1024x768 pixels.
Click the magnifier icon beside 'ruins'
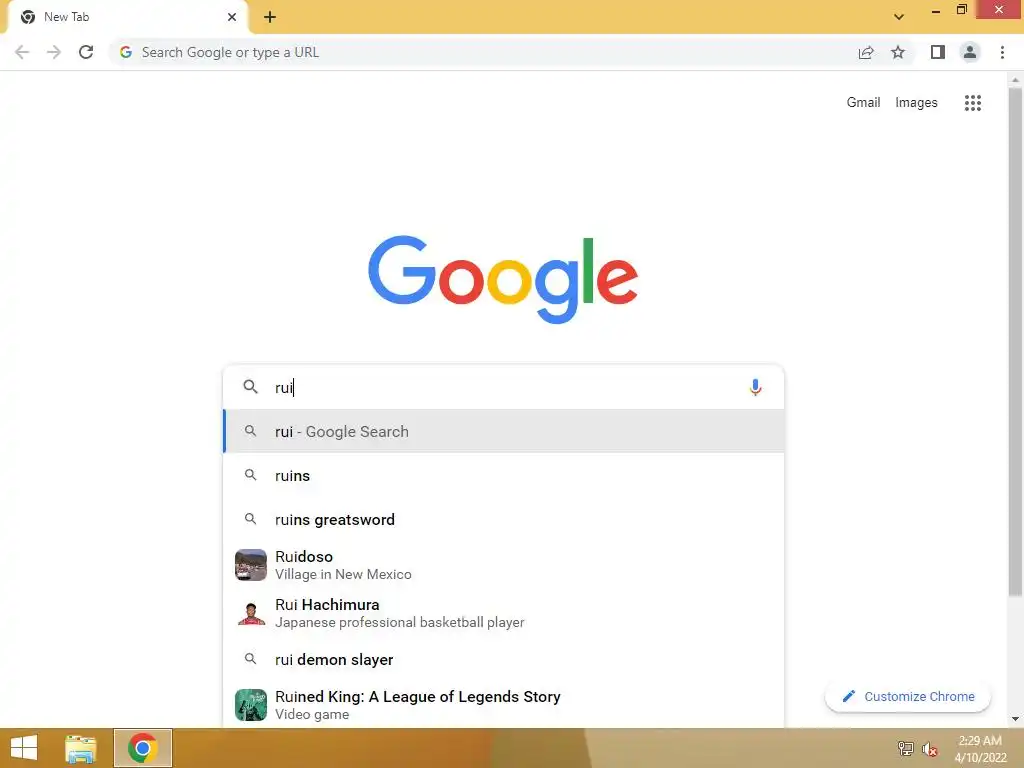point(250,475)
